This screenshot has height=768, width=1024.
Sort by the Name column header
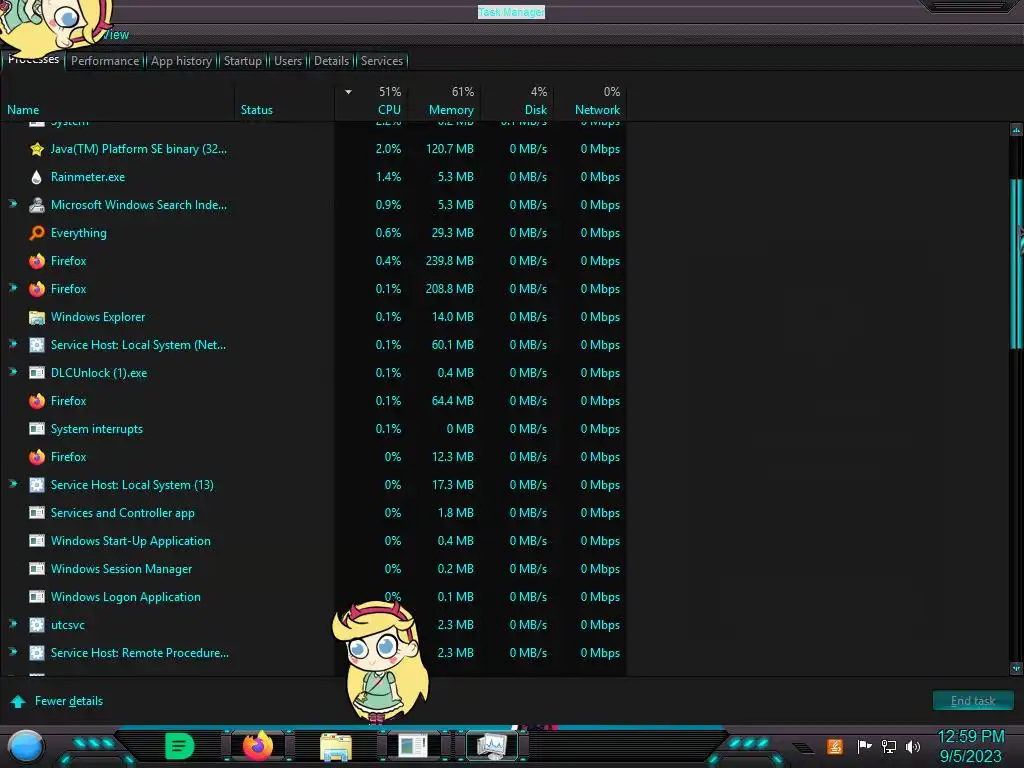(23, 110)
